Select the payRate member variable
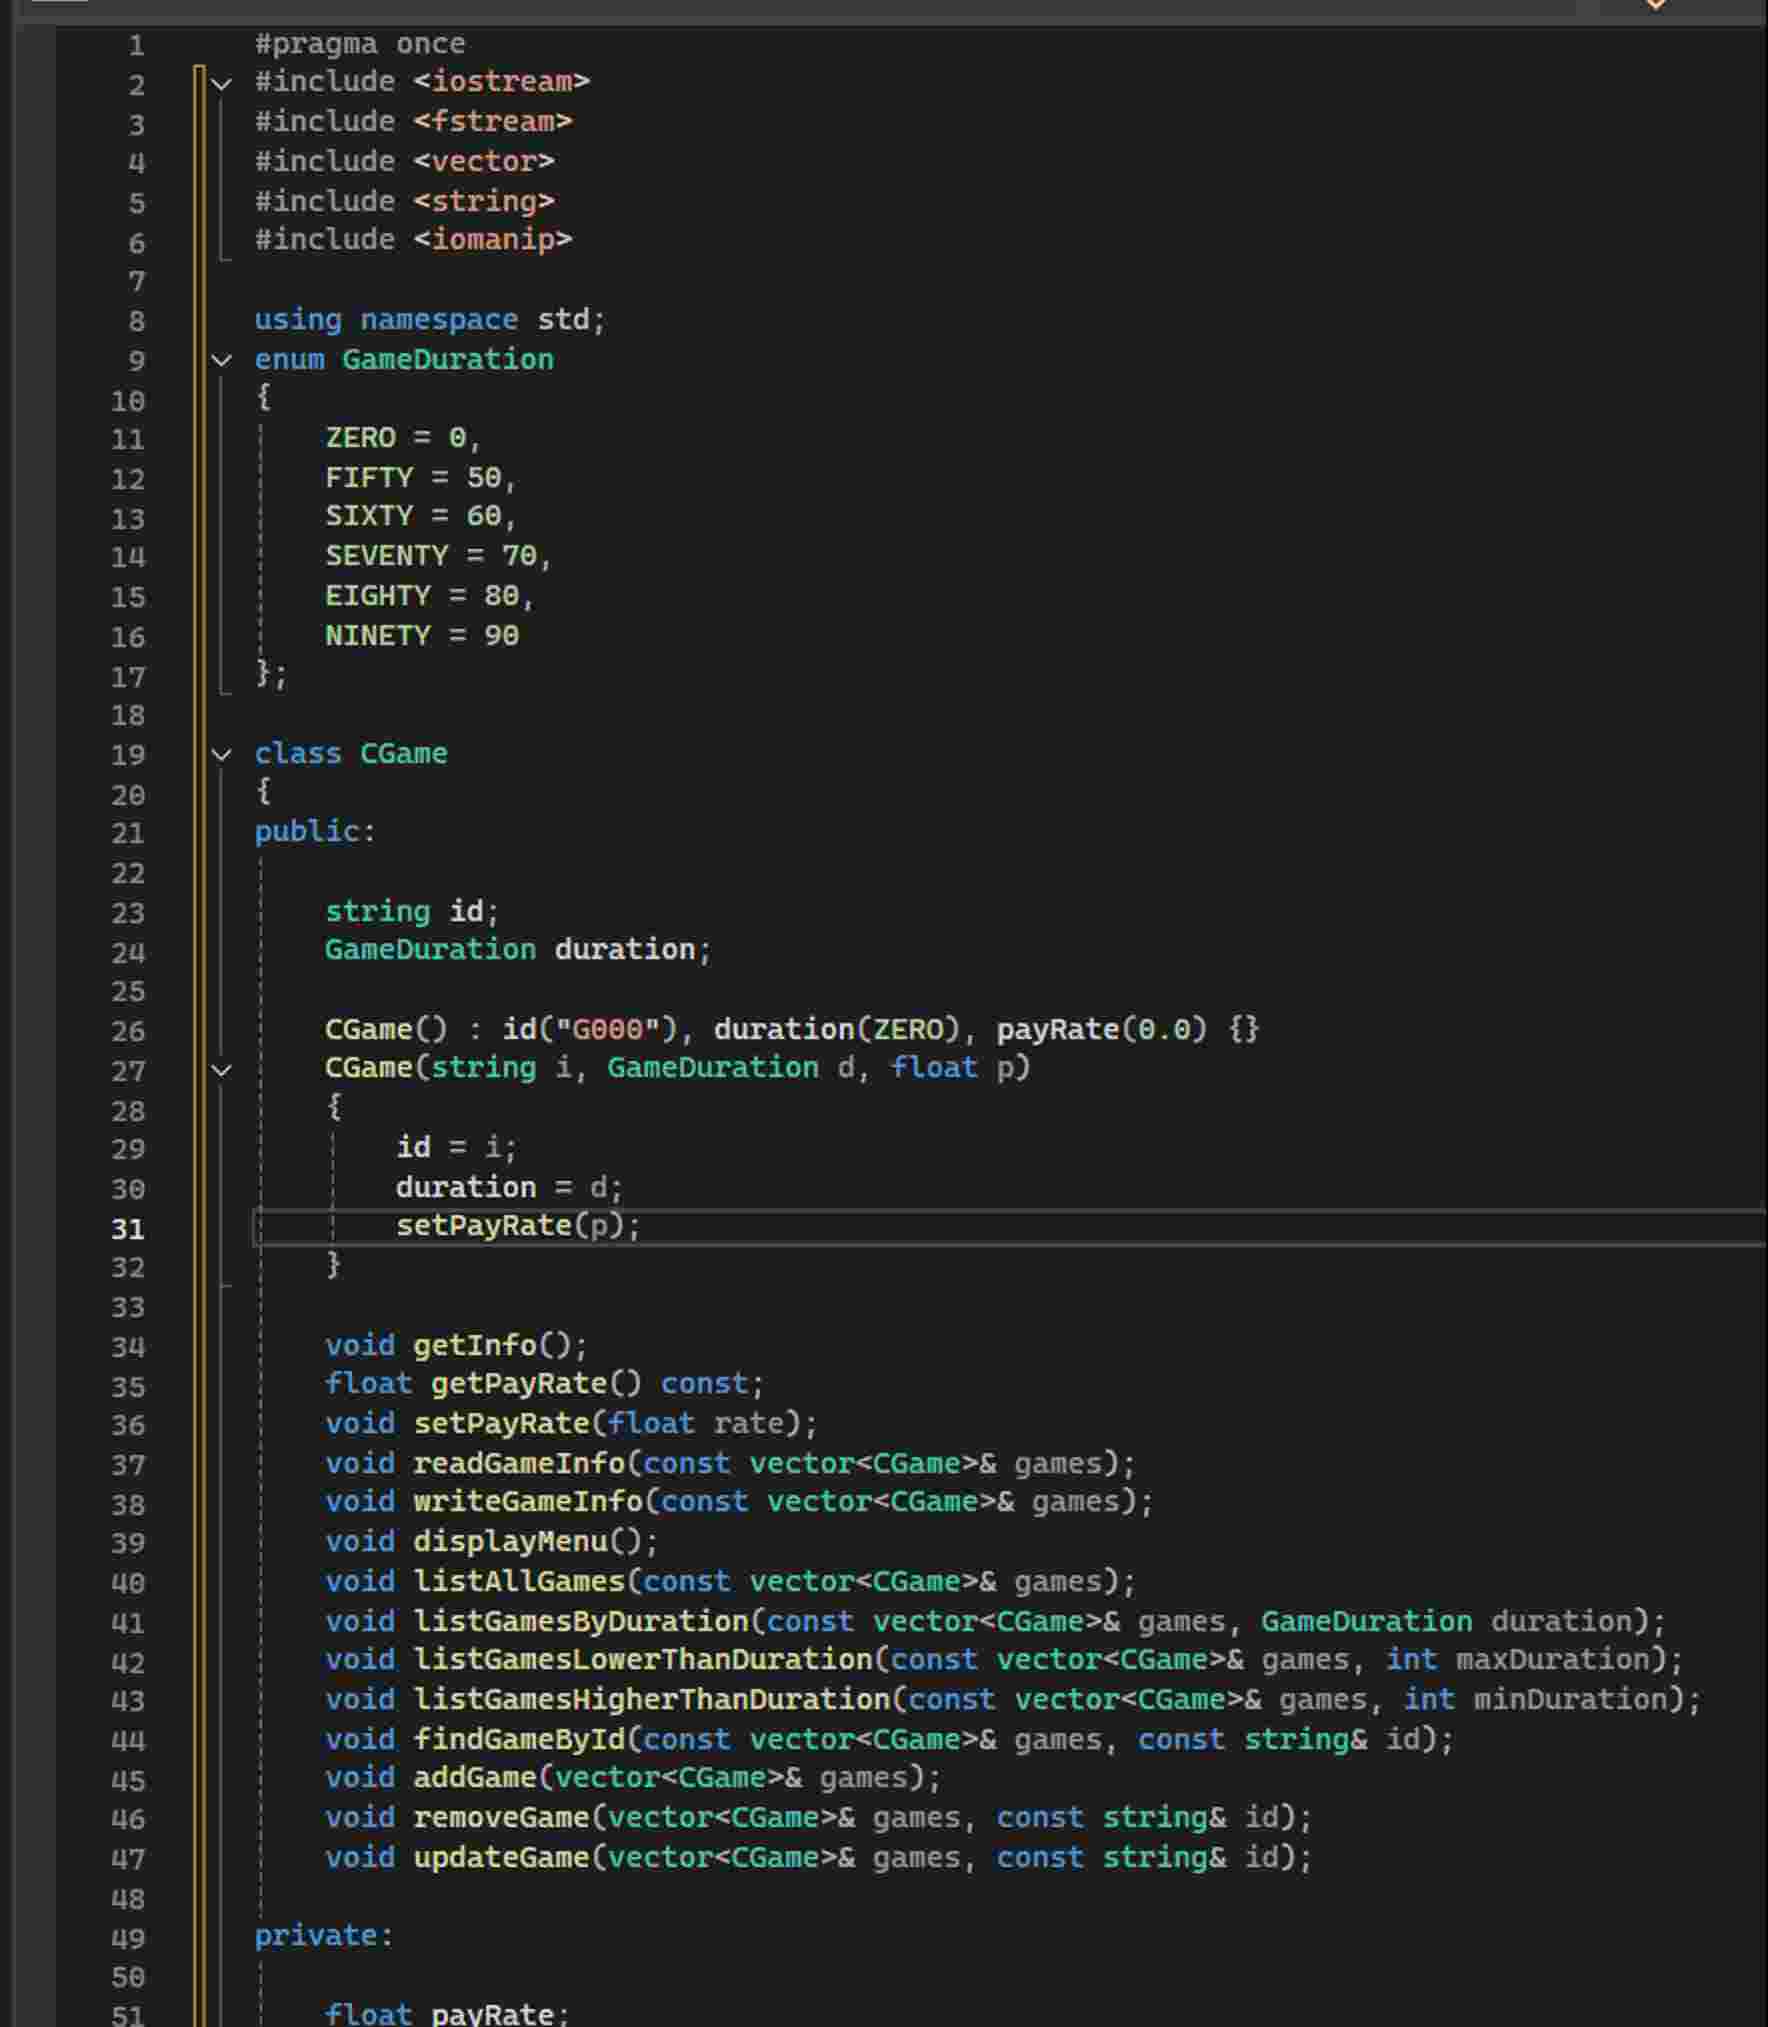The width and height of the screenshot is (1768, 2027). 488,2013
